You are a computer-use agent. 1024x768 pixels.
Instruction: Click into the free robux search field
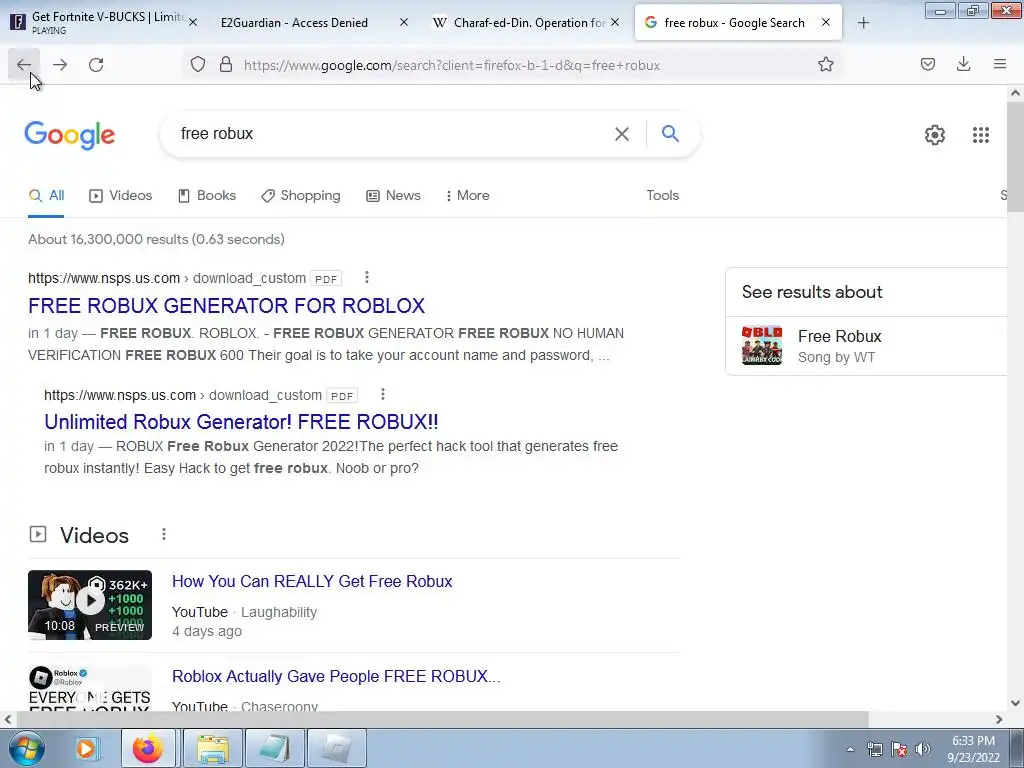point(392,134)
